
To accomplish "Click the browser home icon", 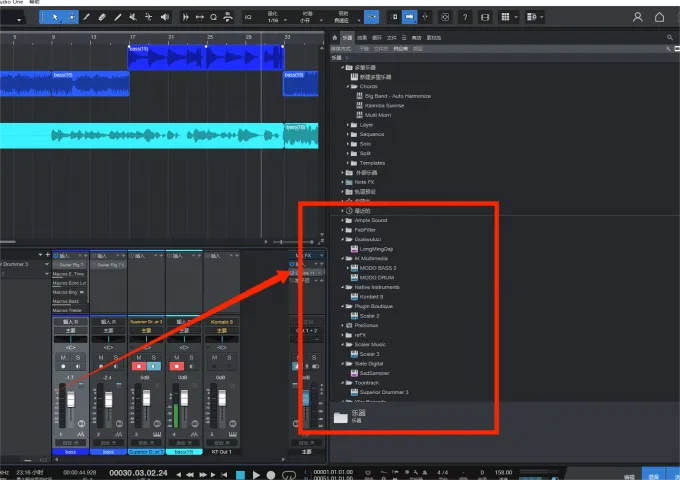I will (x=334, y=38).
